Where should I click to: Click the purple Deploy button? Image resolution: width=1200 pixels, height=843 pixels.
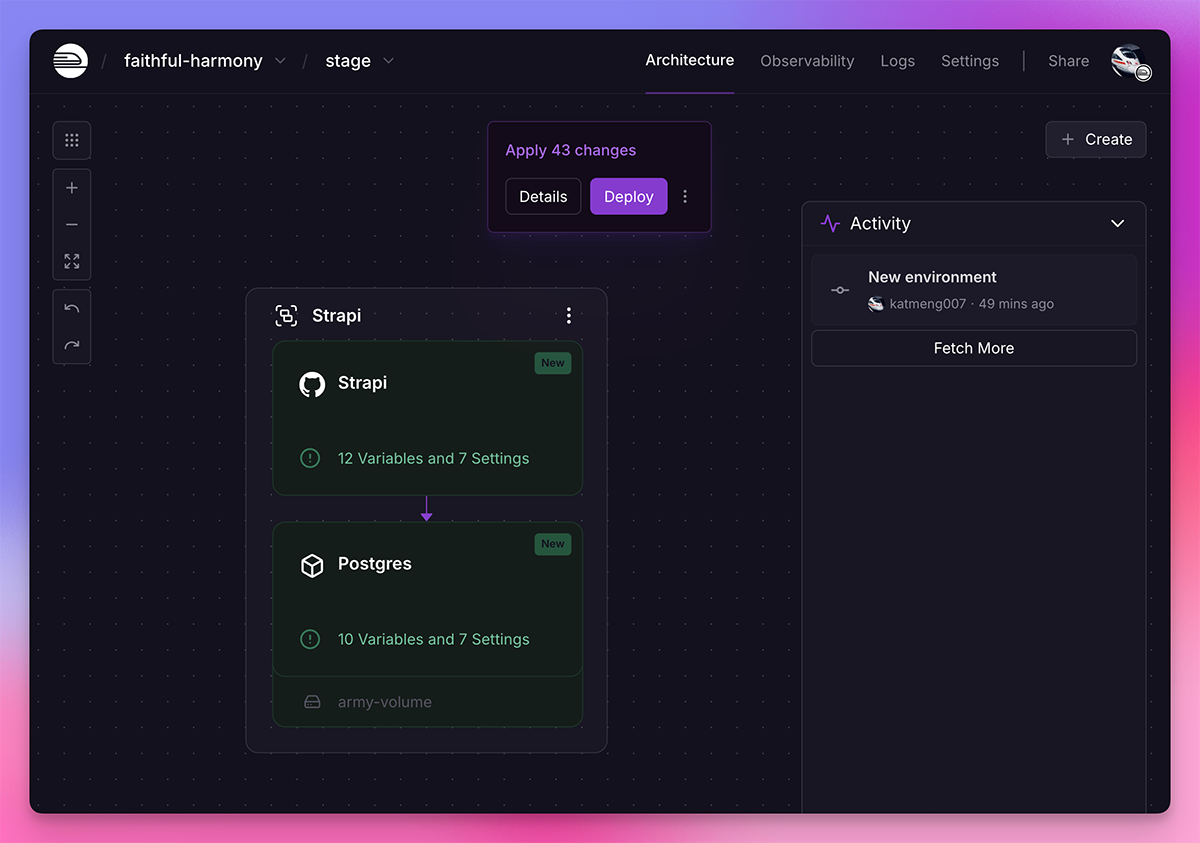click(629, 197)
